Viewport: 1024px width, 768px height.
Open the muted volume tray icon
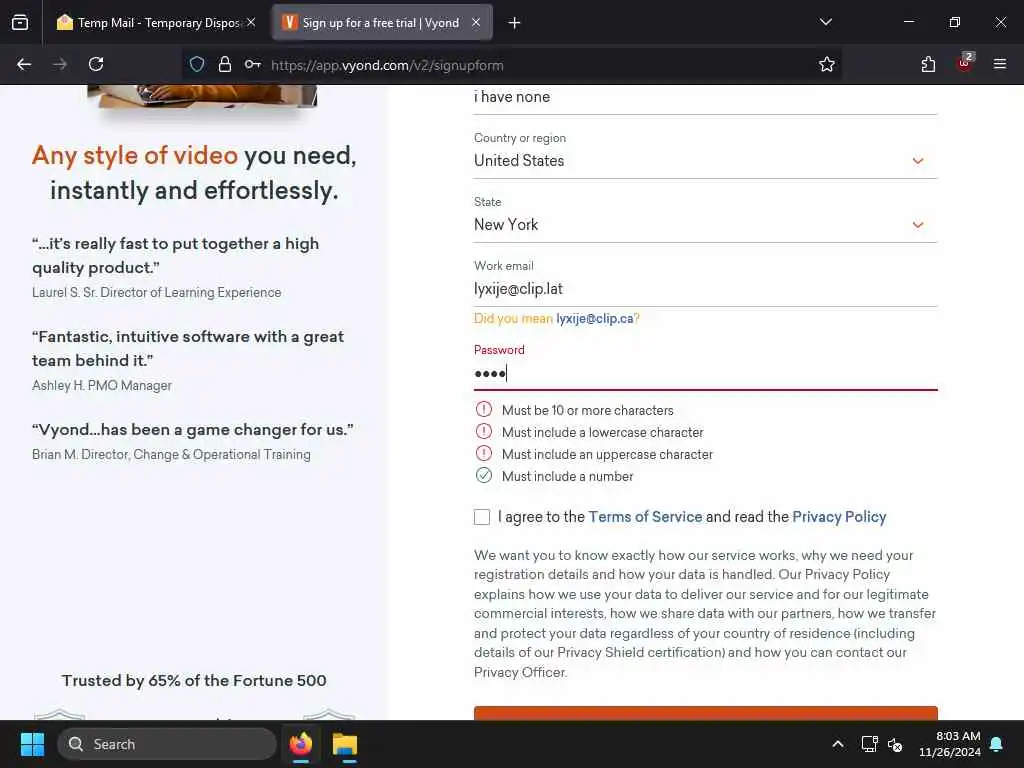[895, 744]
